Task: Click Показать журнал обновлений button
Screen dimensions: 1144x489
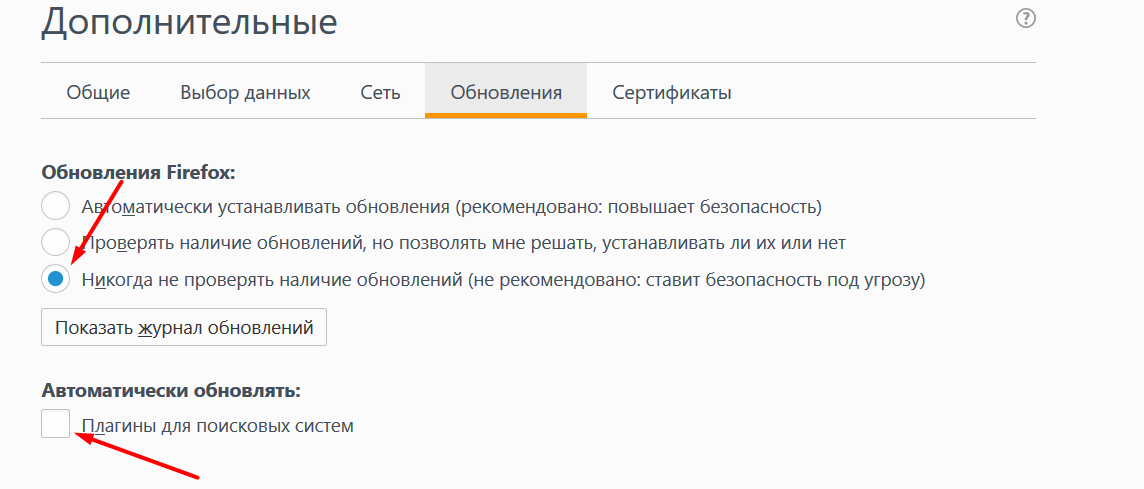Action: tap(184, 327)
